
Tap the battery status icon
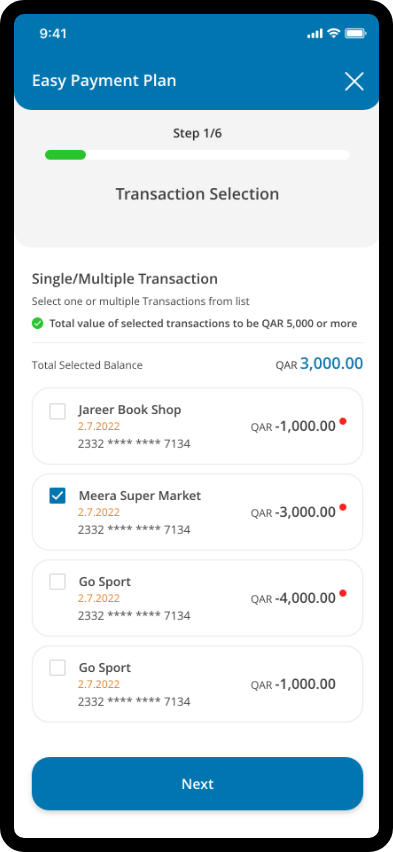click(x=355, y=34)
